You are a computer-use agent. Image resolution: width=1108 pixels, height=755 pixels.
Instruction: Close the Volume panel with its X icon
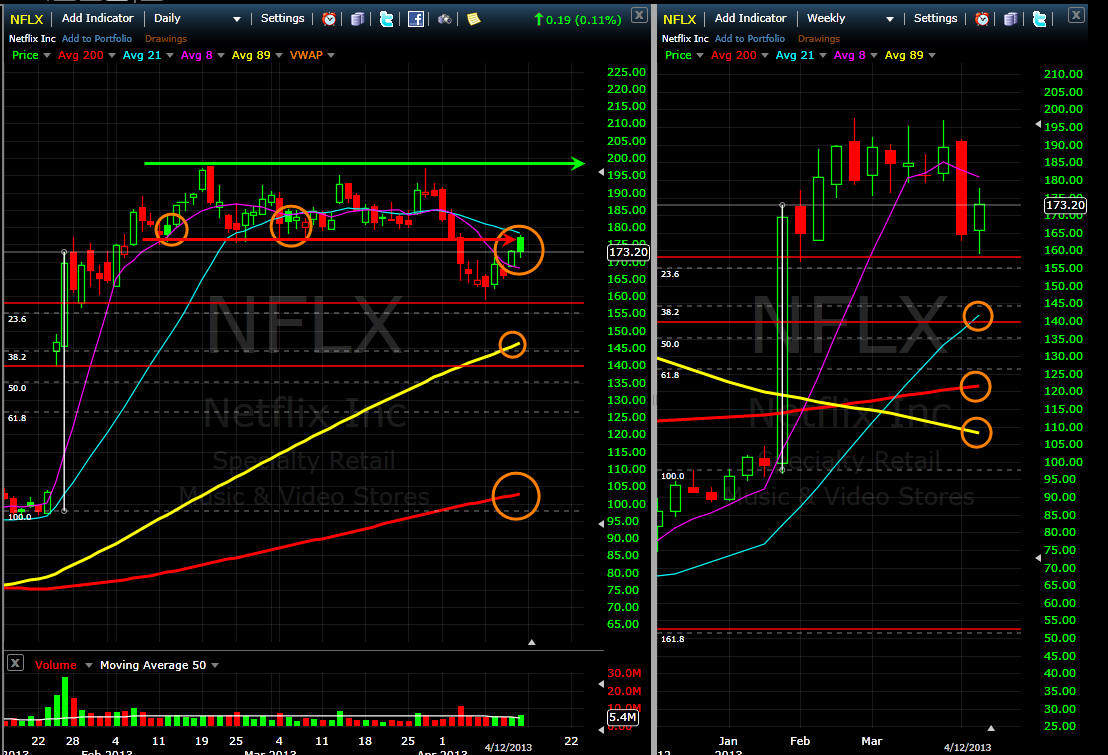[15, 662]
